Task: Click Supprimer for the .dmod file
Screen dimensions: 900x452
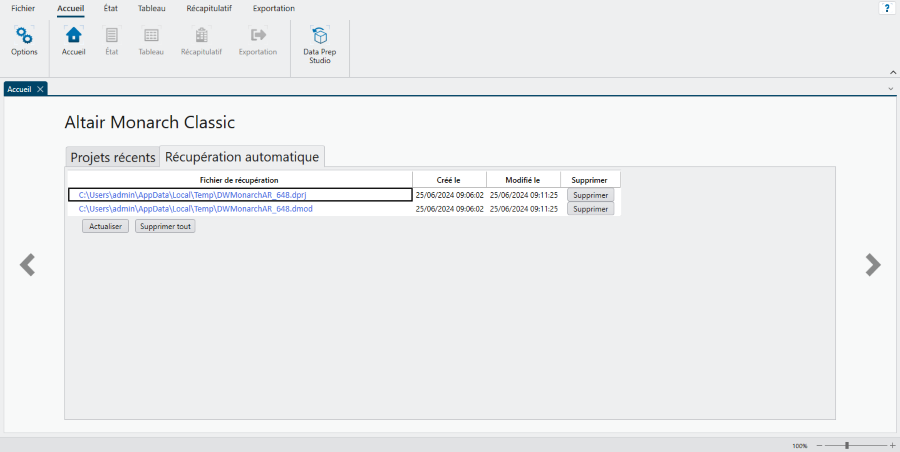Action: click(x=591, y=209)
